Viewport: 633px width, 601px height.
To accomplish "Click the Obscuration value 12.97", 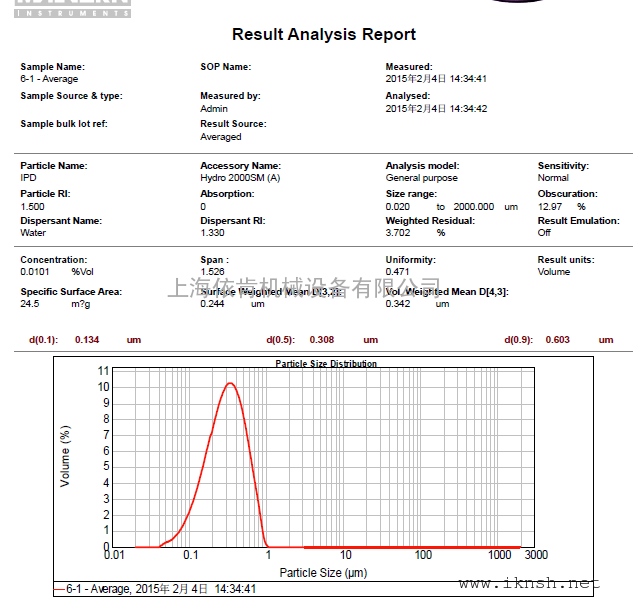I will click(x=551, y=206).
